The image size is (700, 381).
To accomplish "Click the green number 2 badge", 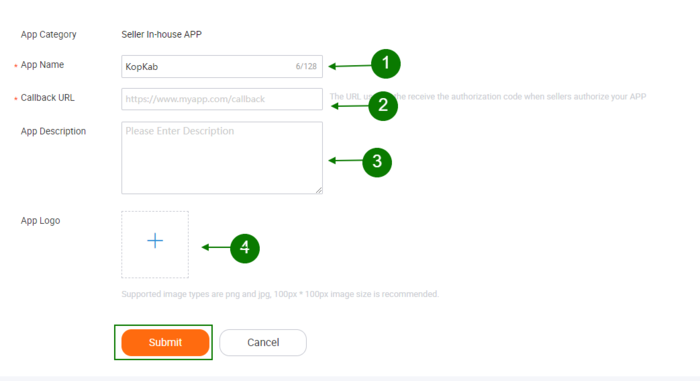I will 383,106.
